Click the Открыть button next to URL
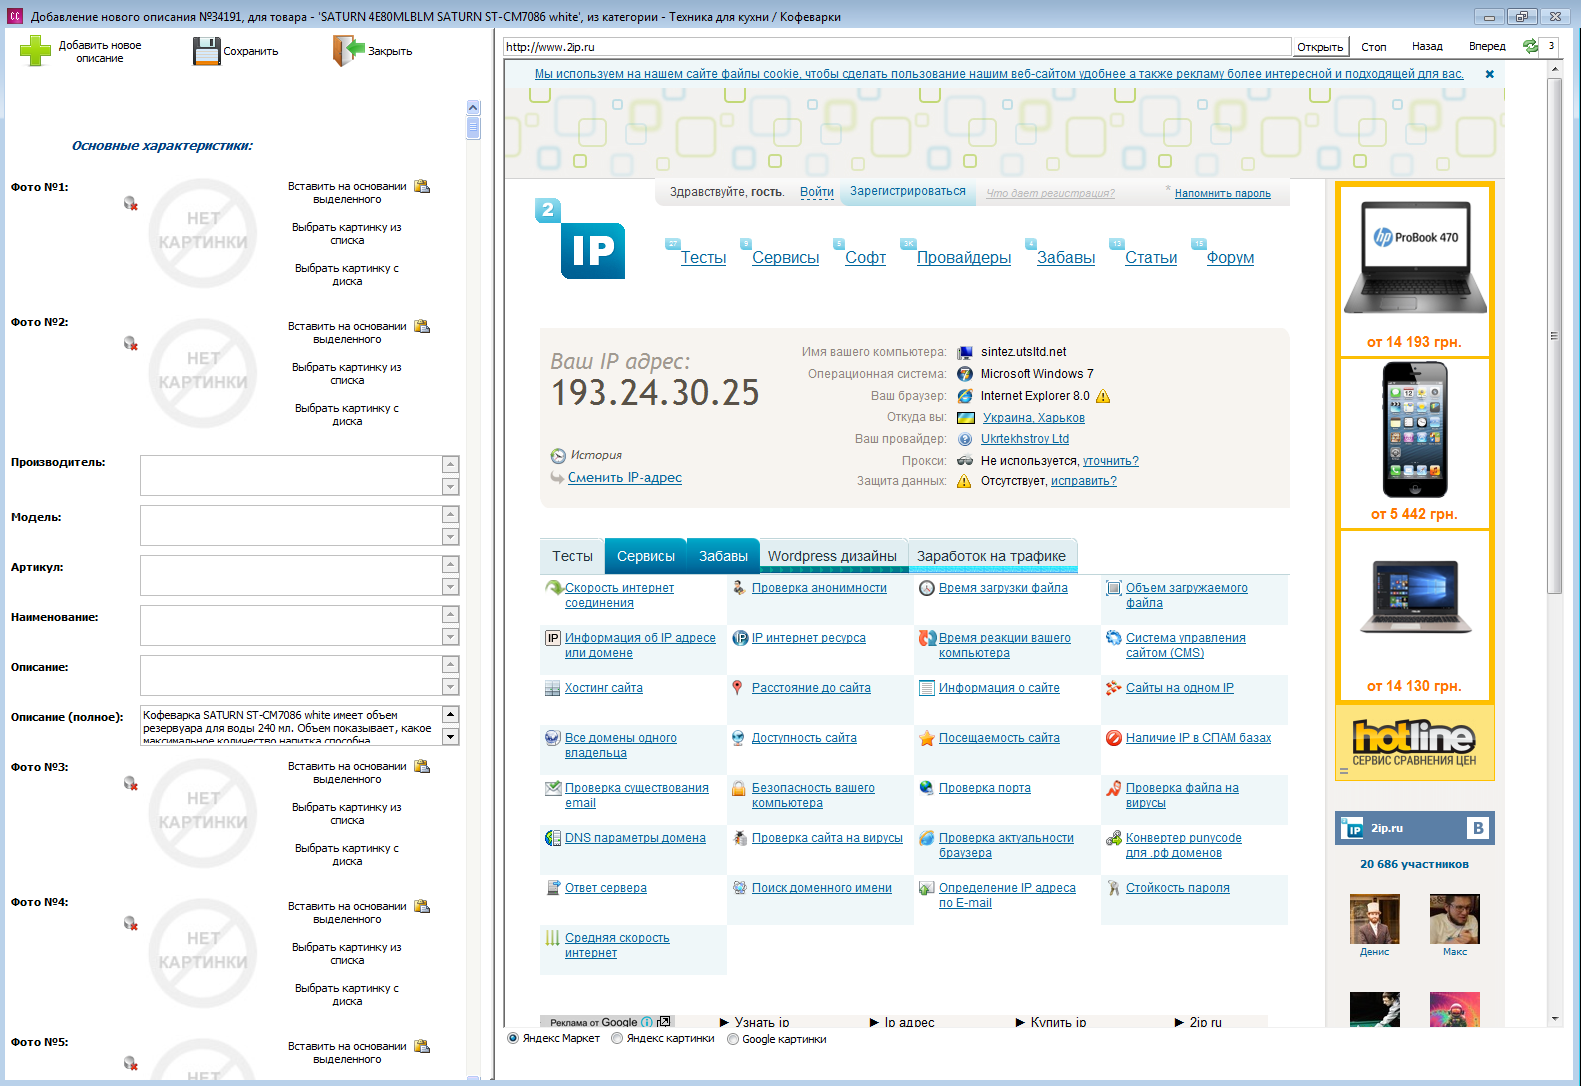Image resolution: width=1581 pixels, height=1086 pixels. [x=1320, y=47]
